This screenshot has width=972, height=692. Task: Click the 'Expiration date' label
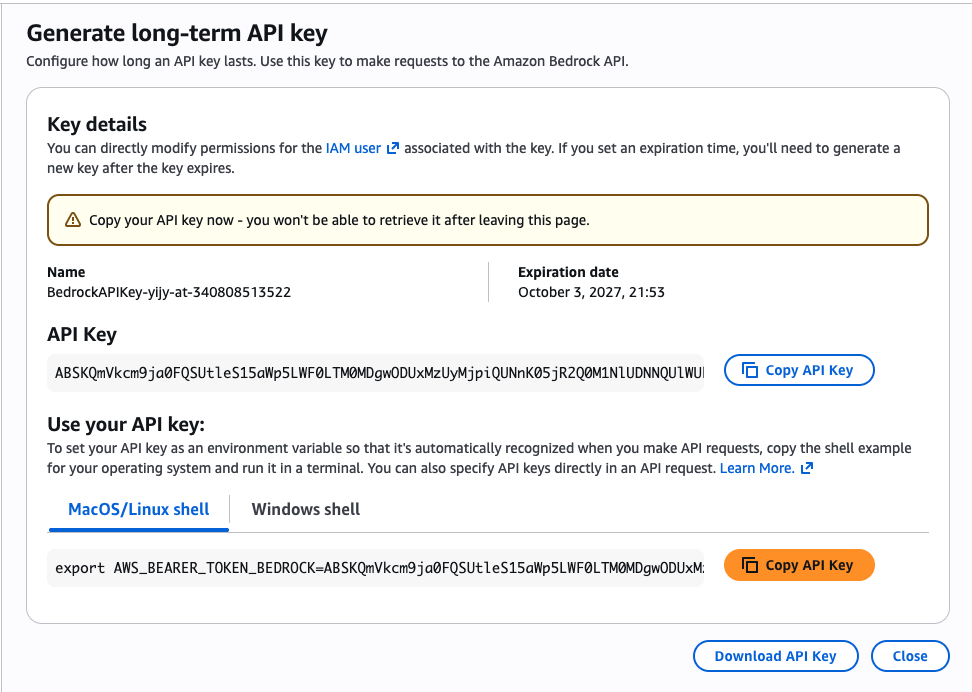pos(568,272)
